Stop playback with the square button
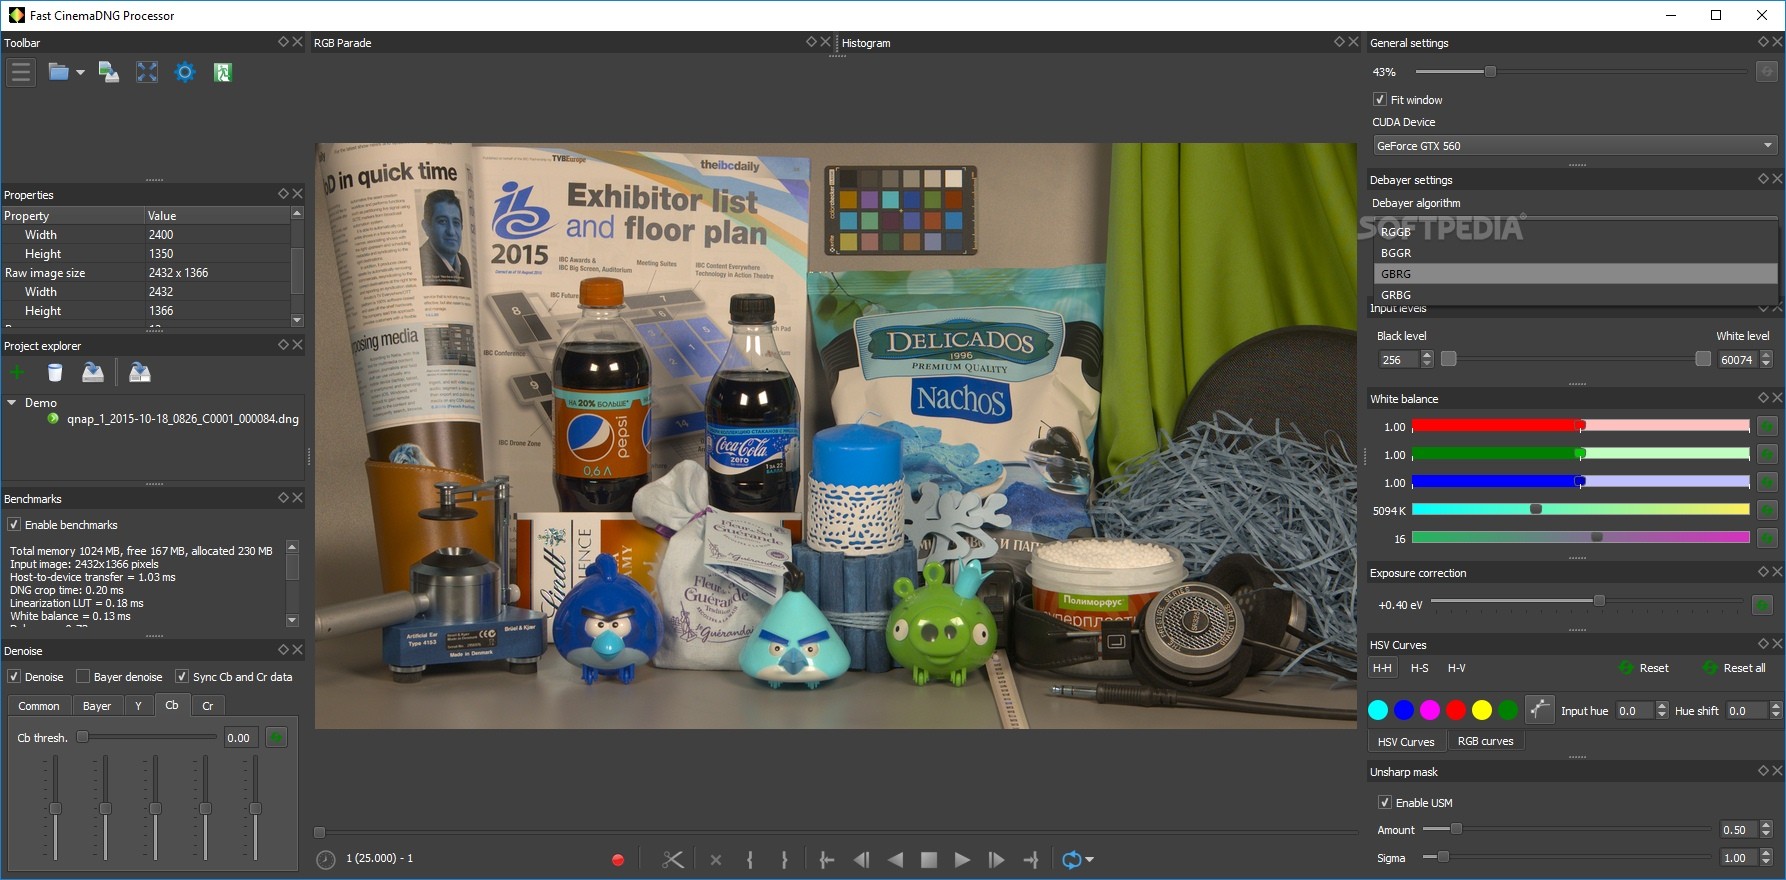Screen dimensions: 1786x880 (929, 860)
